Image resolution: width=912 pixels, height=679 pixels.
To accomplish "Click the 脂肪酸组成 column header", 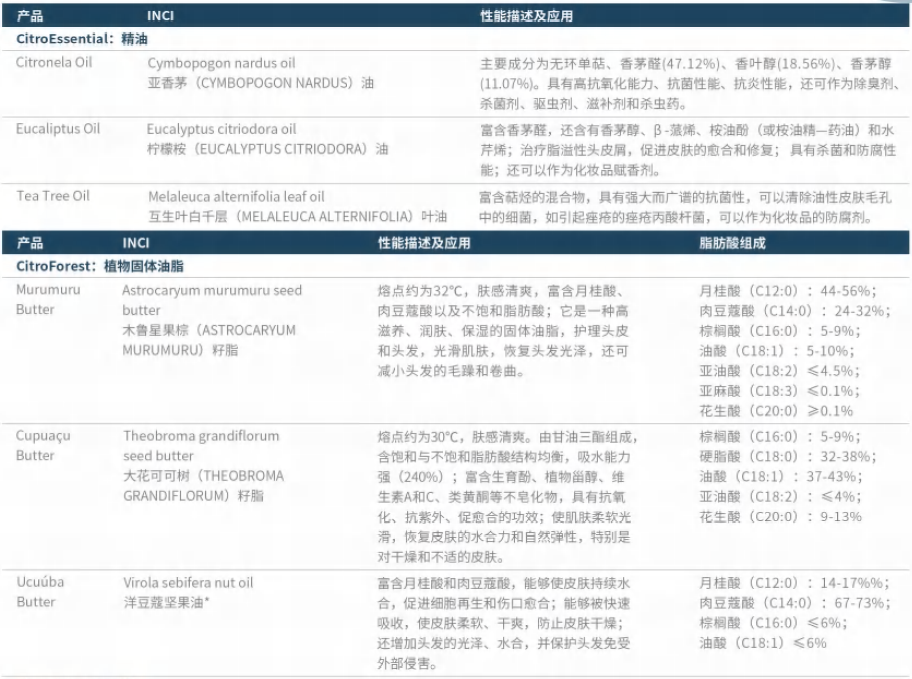I will click(x=732, y=243).
